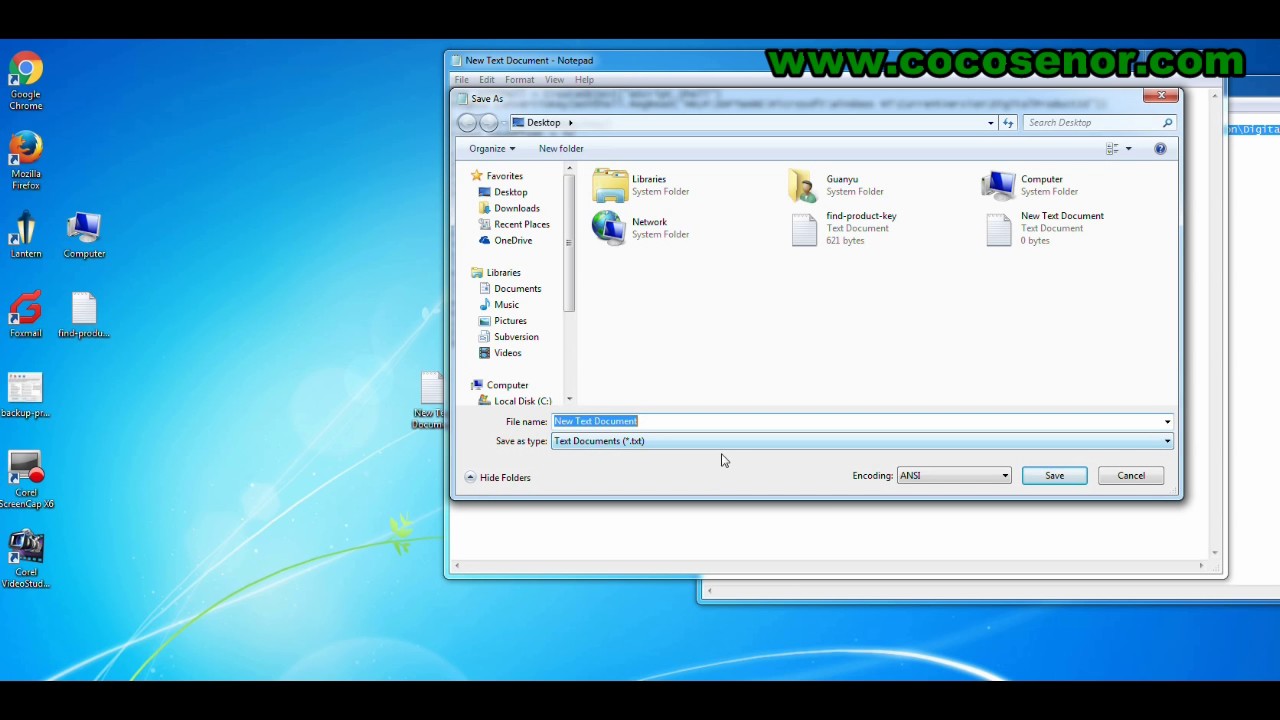Select OneDrive in Favorites

505,240
